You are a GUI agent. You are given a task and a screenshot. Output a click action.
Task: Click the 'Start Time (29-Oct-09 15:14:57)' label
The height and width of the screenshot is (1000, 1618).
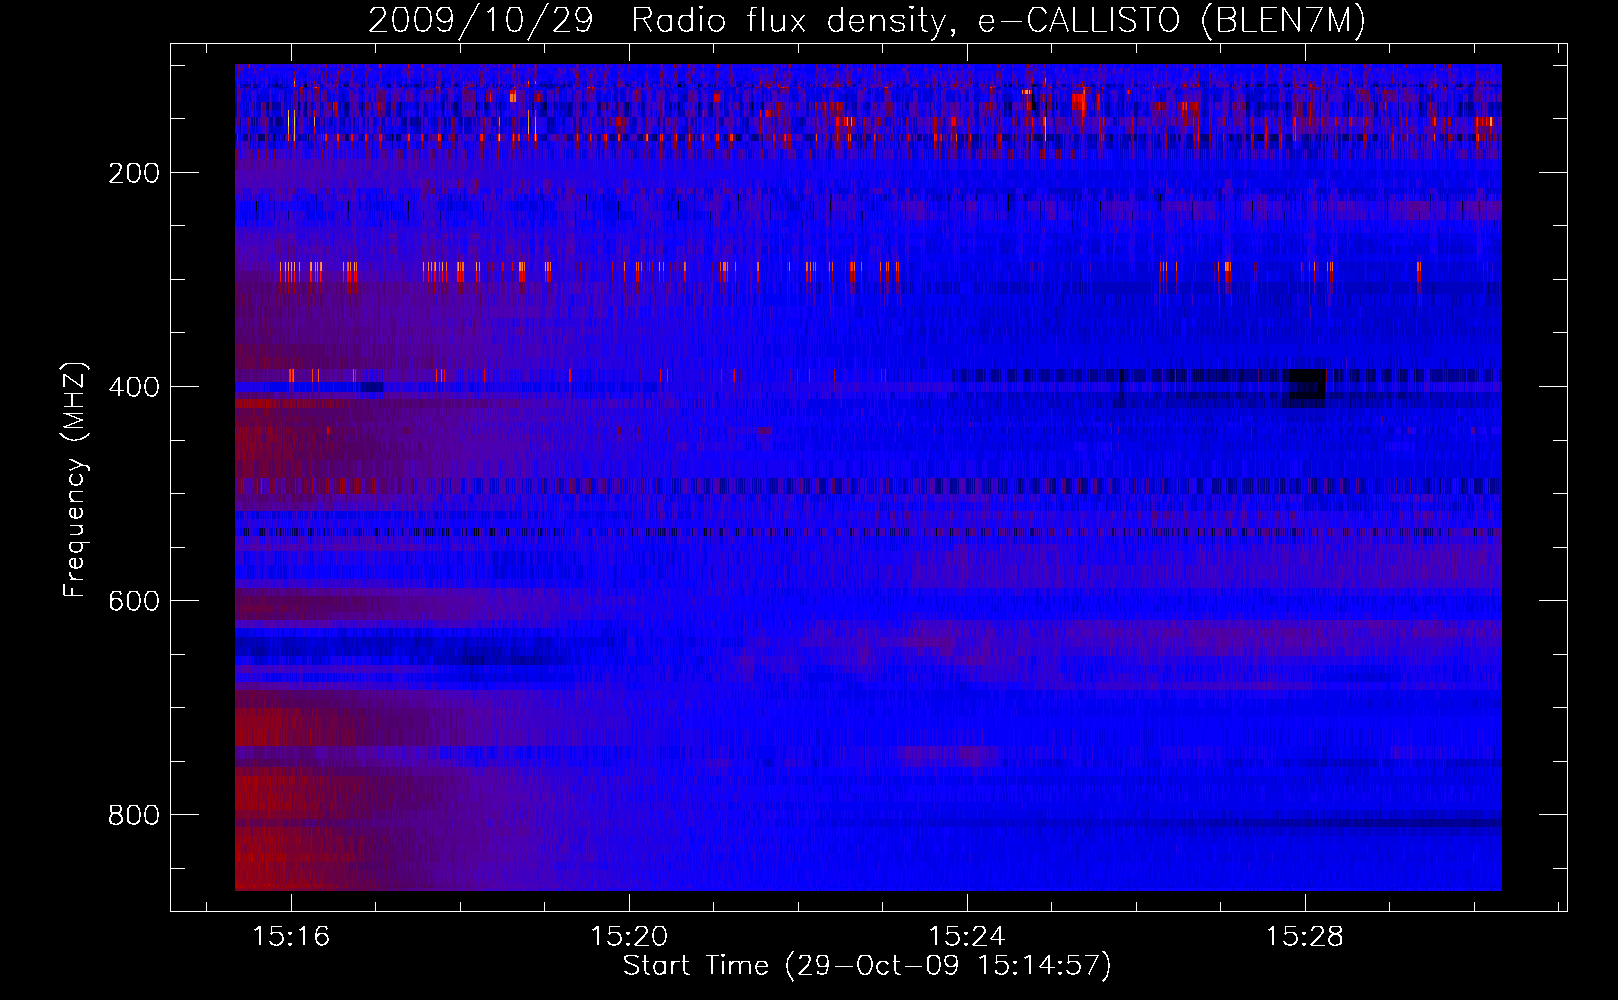pyautogui.click(x=867, y=966)
